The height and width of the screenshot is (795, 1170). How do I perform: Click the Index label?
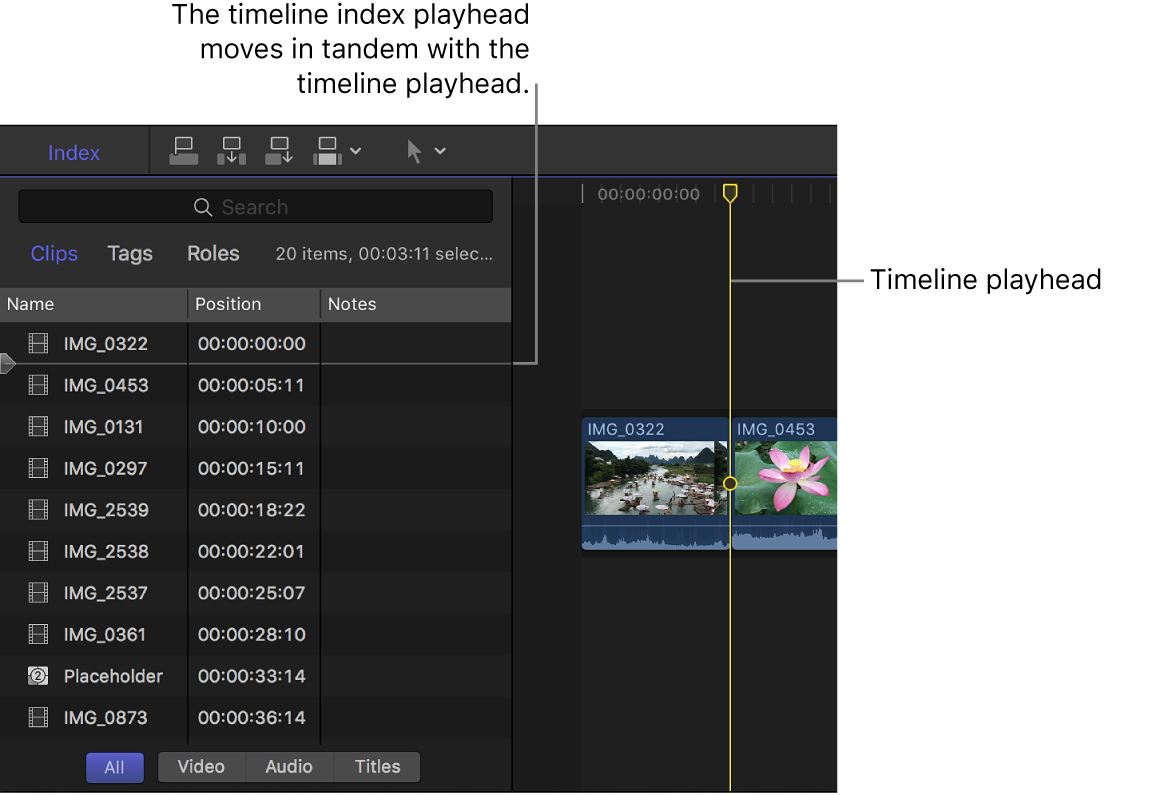(x=73, y=152)
